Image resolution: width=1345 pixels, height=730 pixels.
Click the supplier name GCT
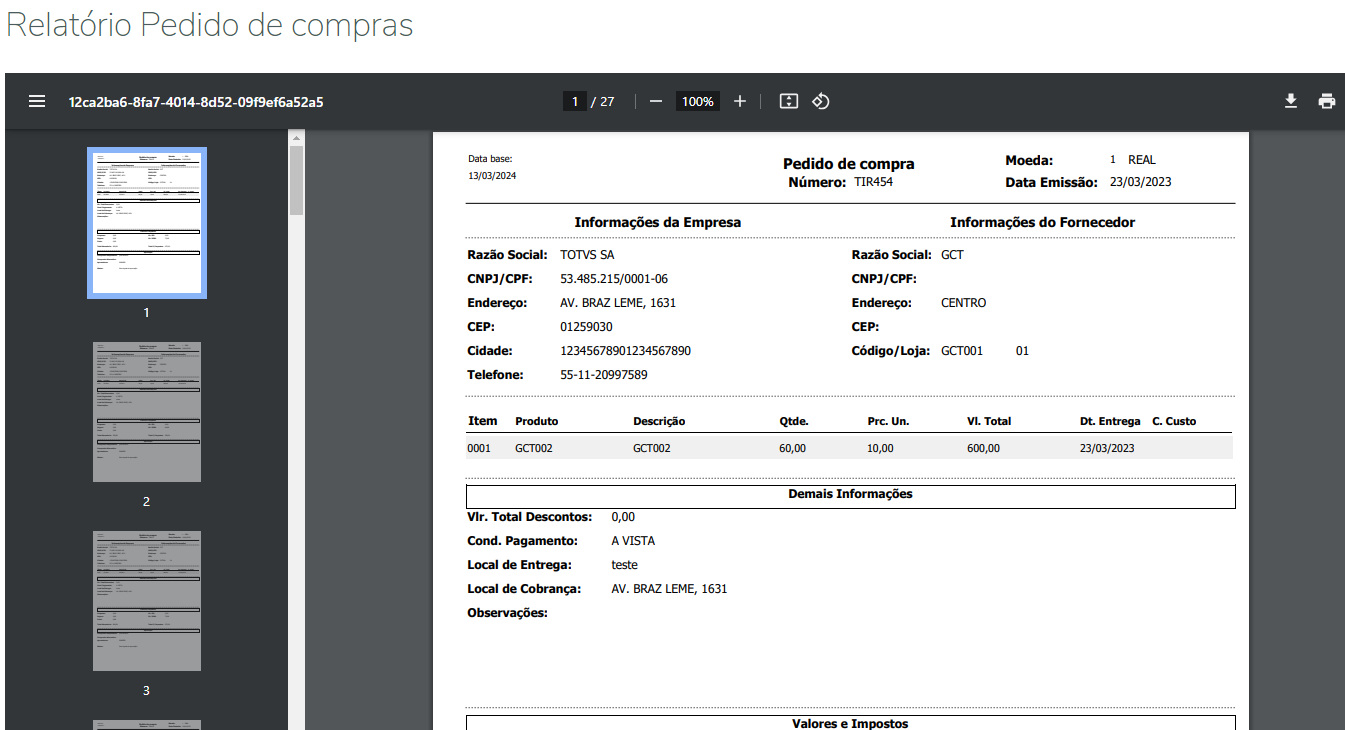(952, 255)
